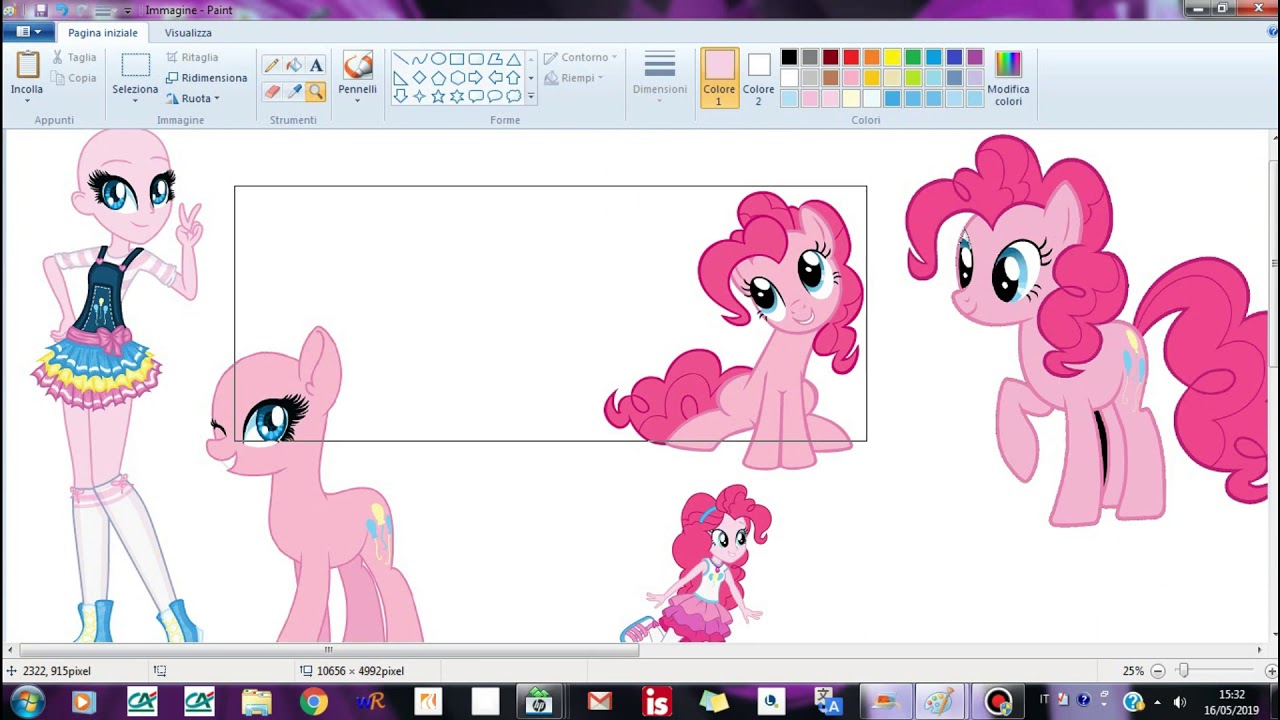
Task: Open the Riempi fill dropdown
Action: pos(575,78)
